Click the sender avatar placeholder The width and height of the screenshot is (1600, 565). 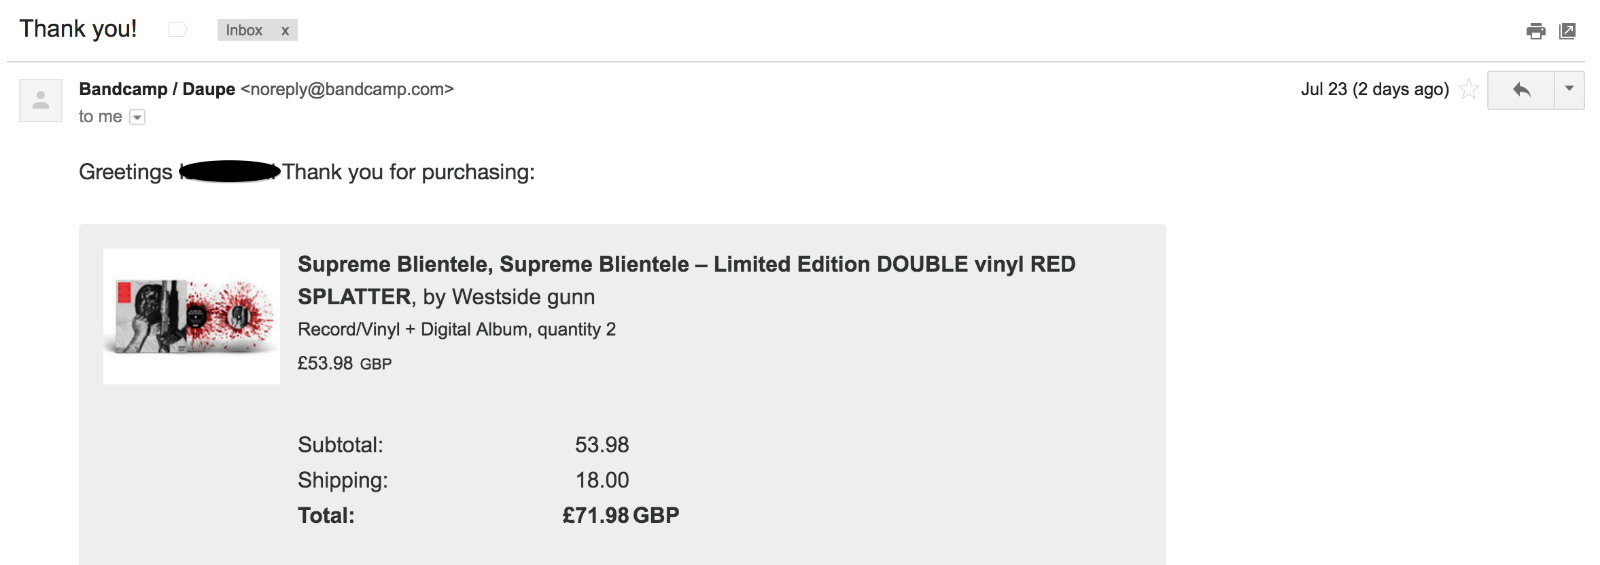(x=41, y=100)
